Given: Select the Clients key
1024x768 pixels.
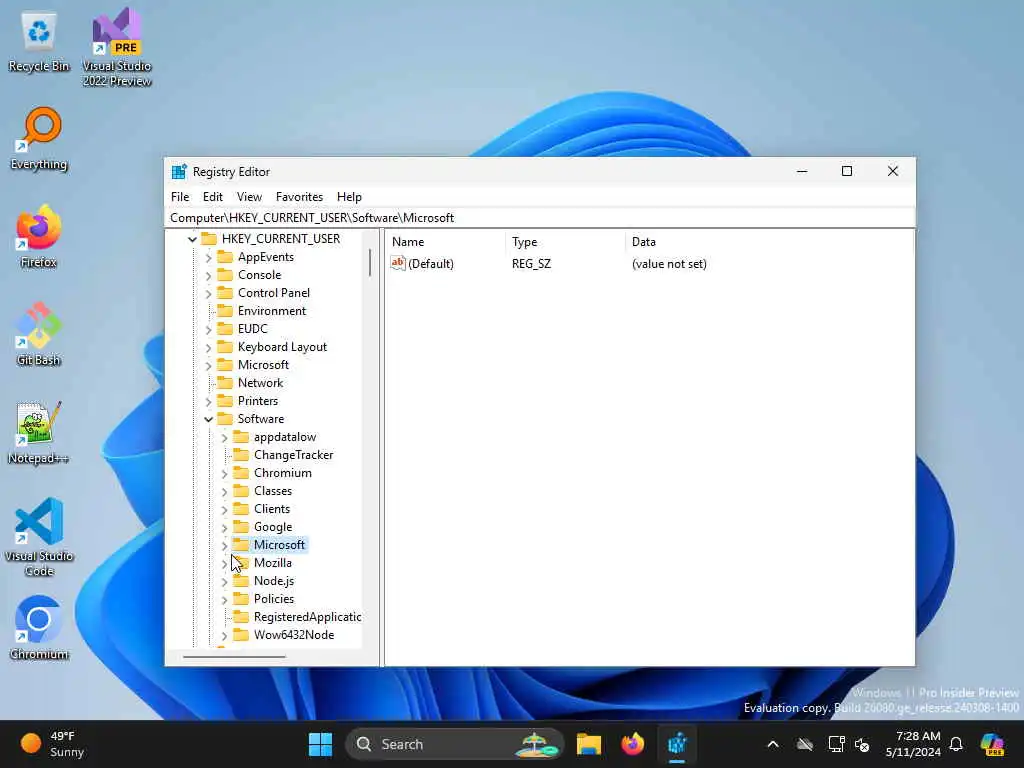Looking at the screenshot, I should (x=272, y=509).
